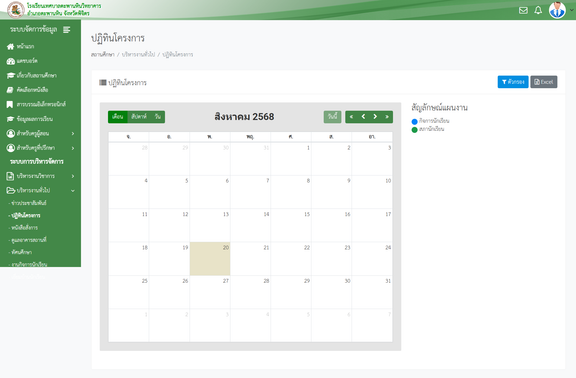Open the mail envelope icon in header

pos(523,10)
